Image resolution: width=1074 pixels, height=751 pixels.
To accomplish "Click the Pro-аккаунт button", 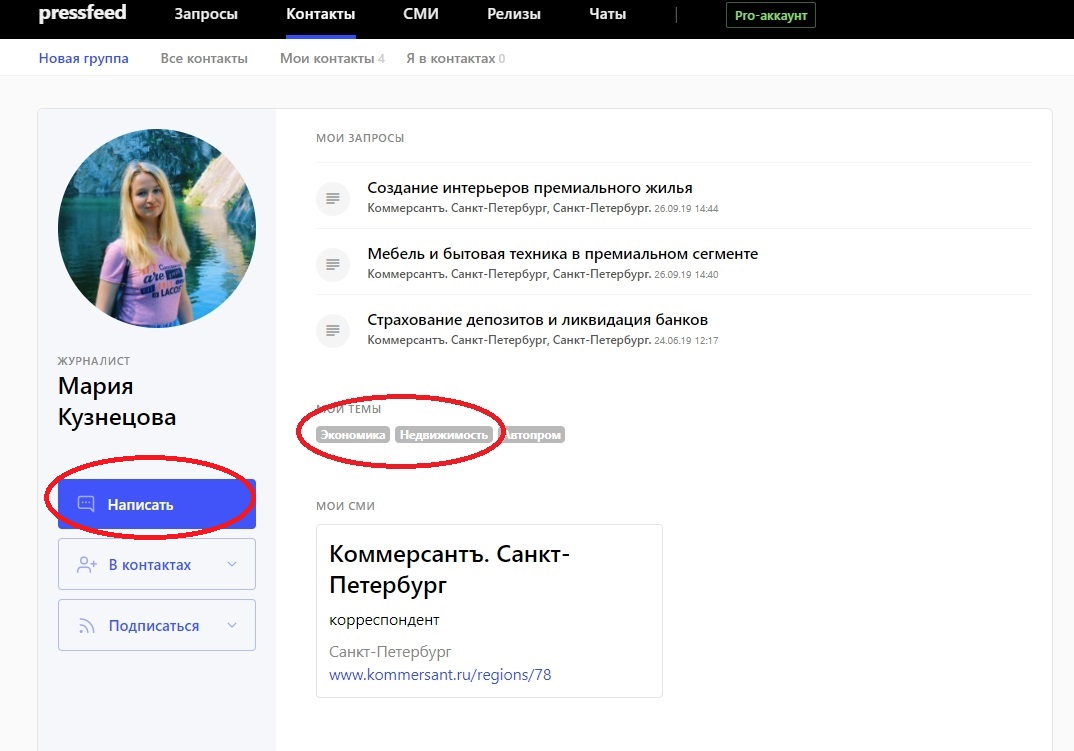I will (770, 16).
